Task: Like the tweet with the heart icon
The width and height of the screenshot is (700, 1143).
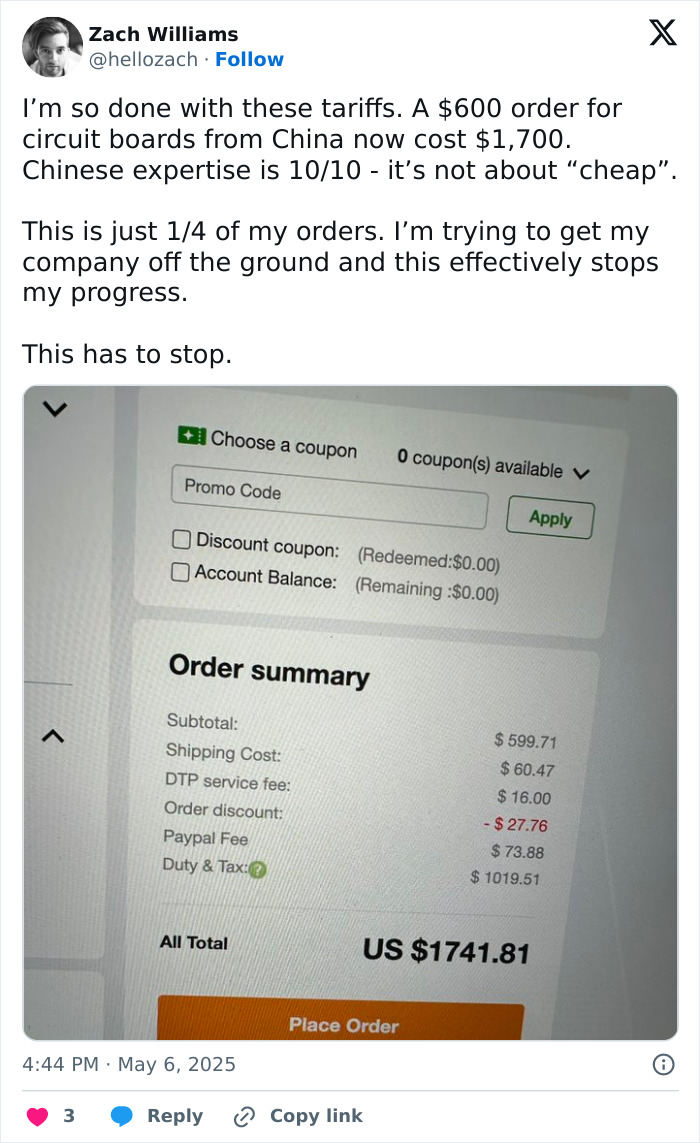Action: click(x=38, y=1116)
